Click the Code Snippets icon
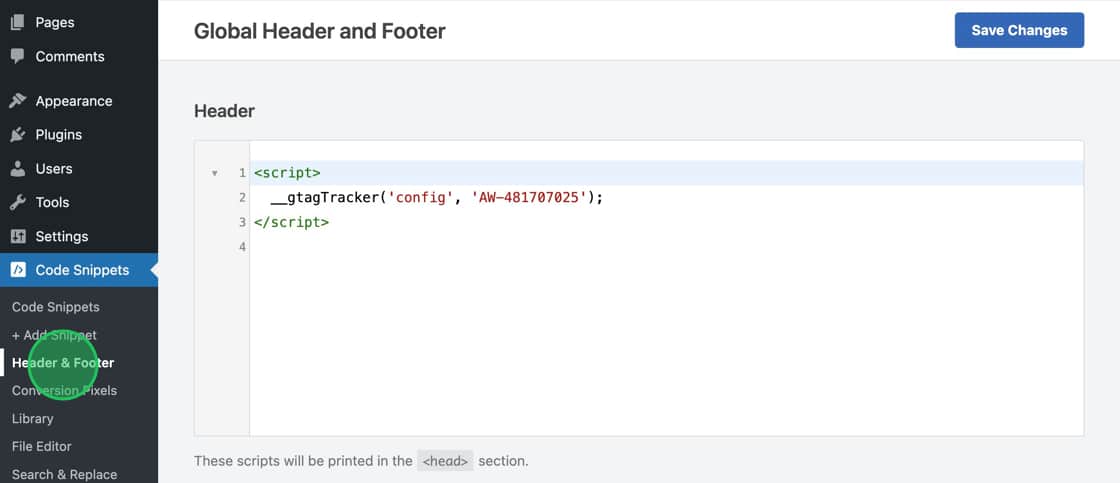 coord(18,270)
